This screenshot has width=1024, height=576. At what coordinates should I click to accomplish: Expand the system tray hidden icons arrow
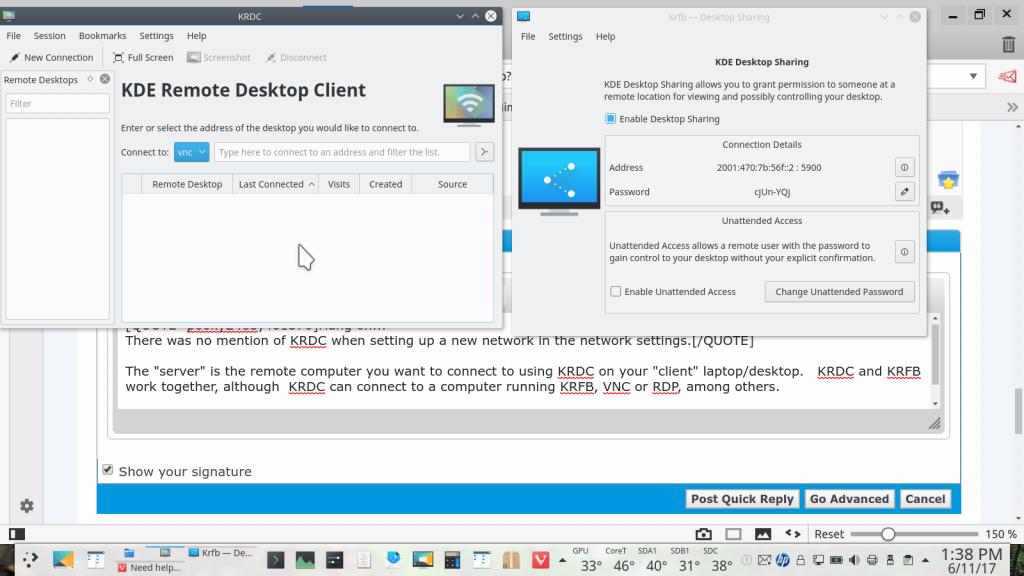pos(923,560)
